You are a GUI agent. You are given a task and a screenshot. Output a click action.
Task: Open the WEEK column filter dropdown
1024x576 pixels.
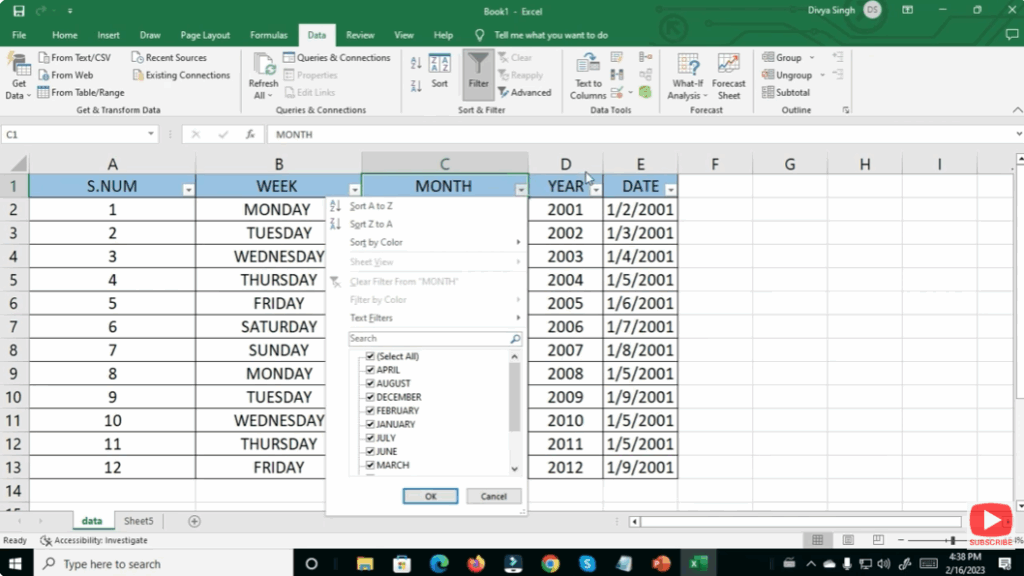pyautogui.click(x=354, y=189)
